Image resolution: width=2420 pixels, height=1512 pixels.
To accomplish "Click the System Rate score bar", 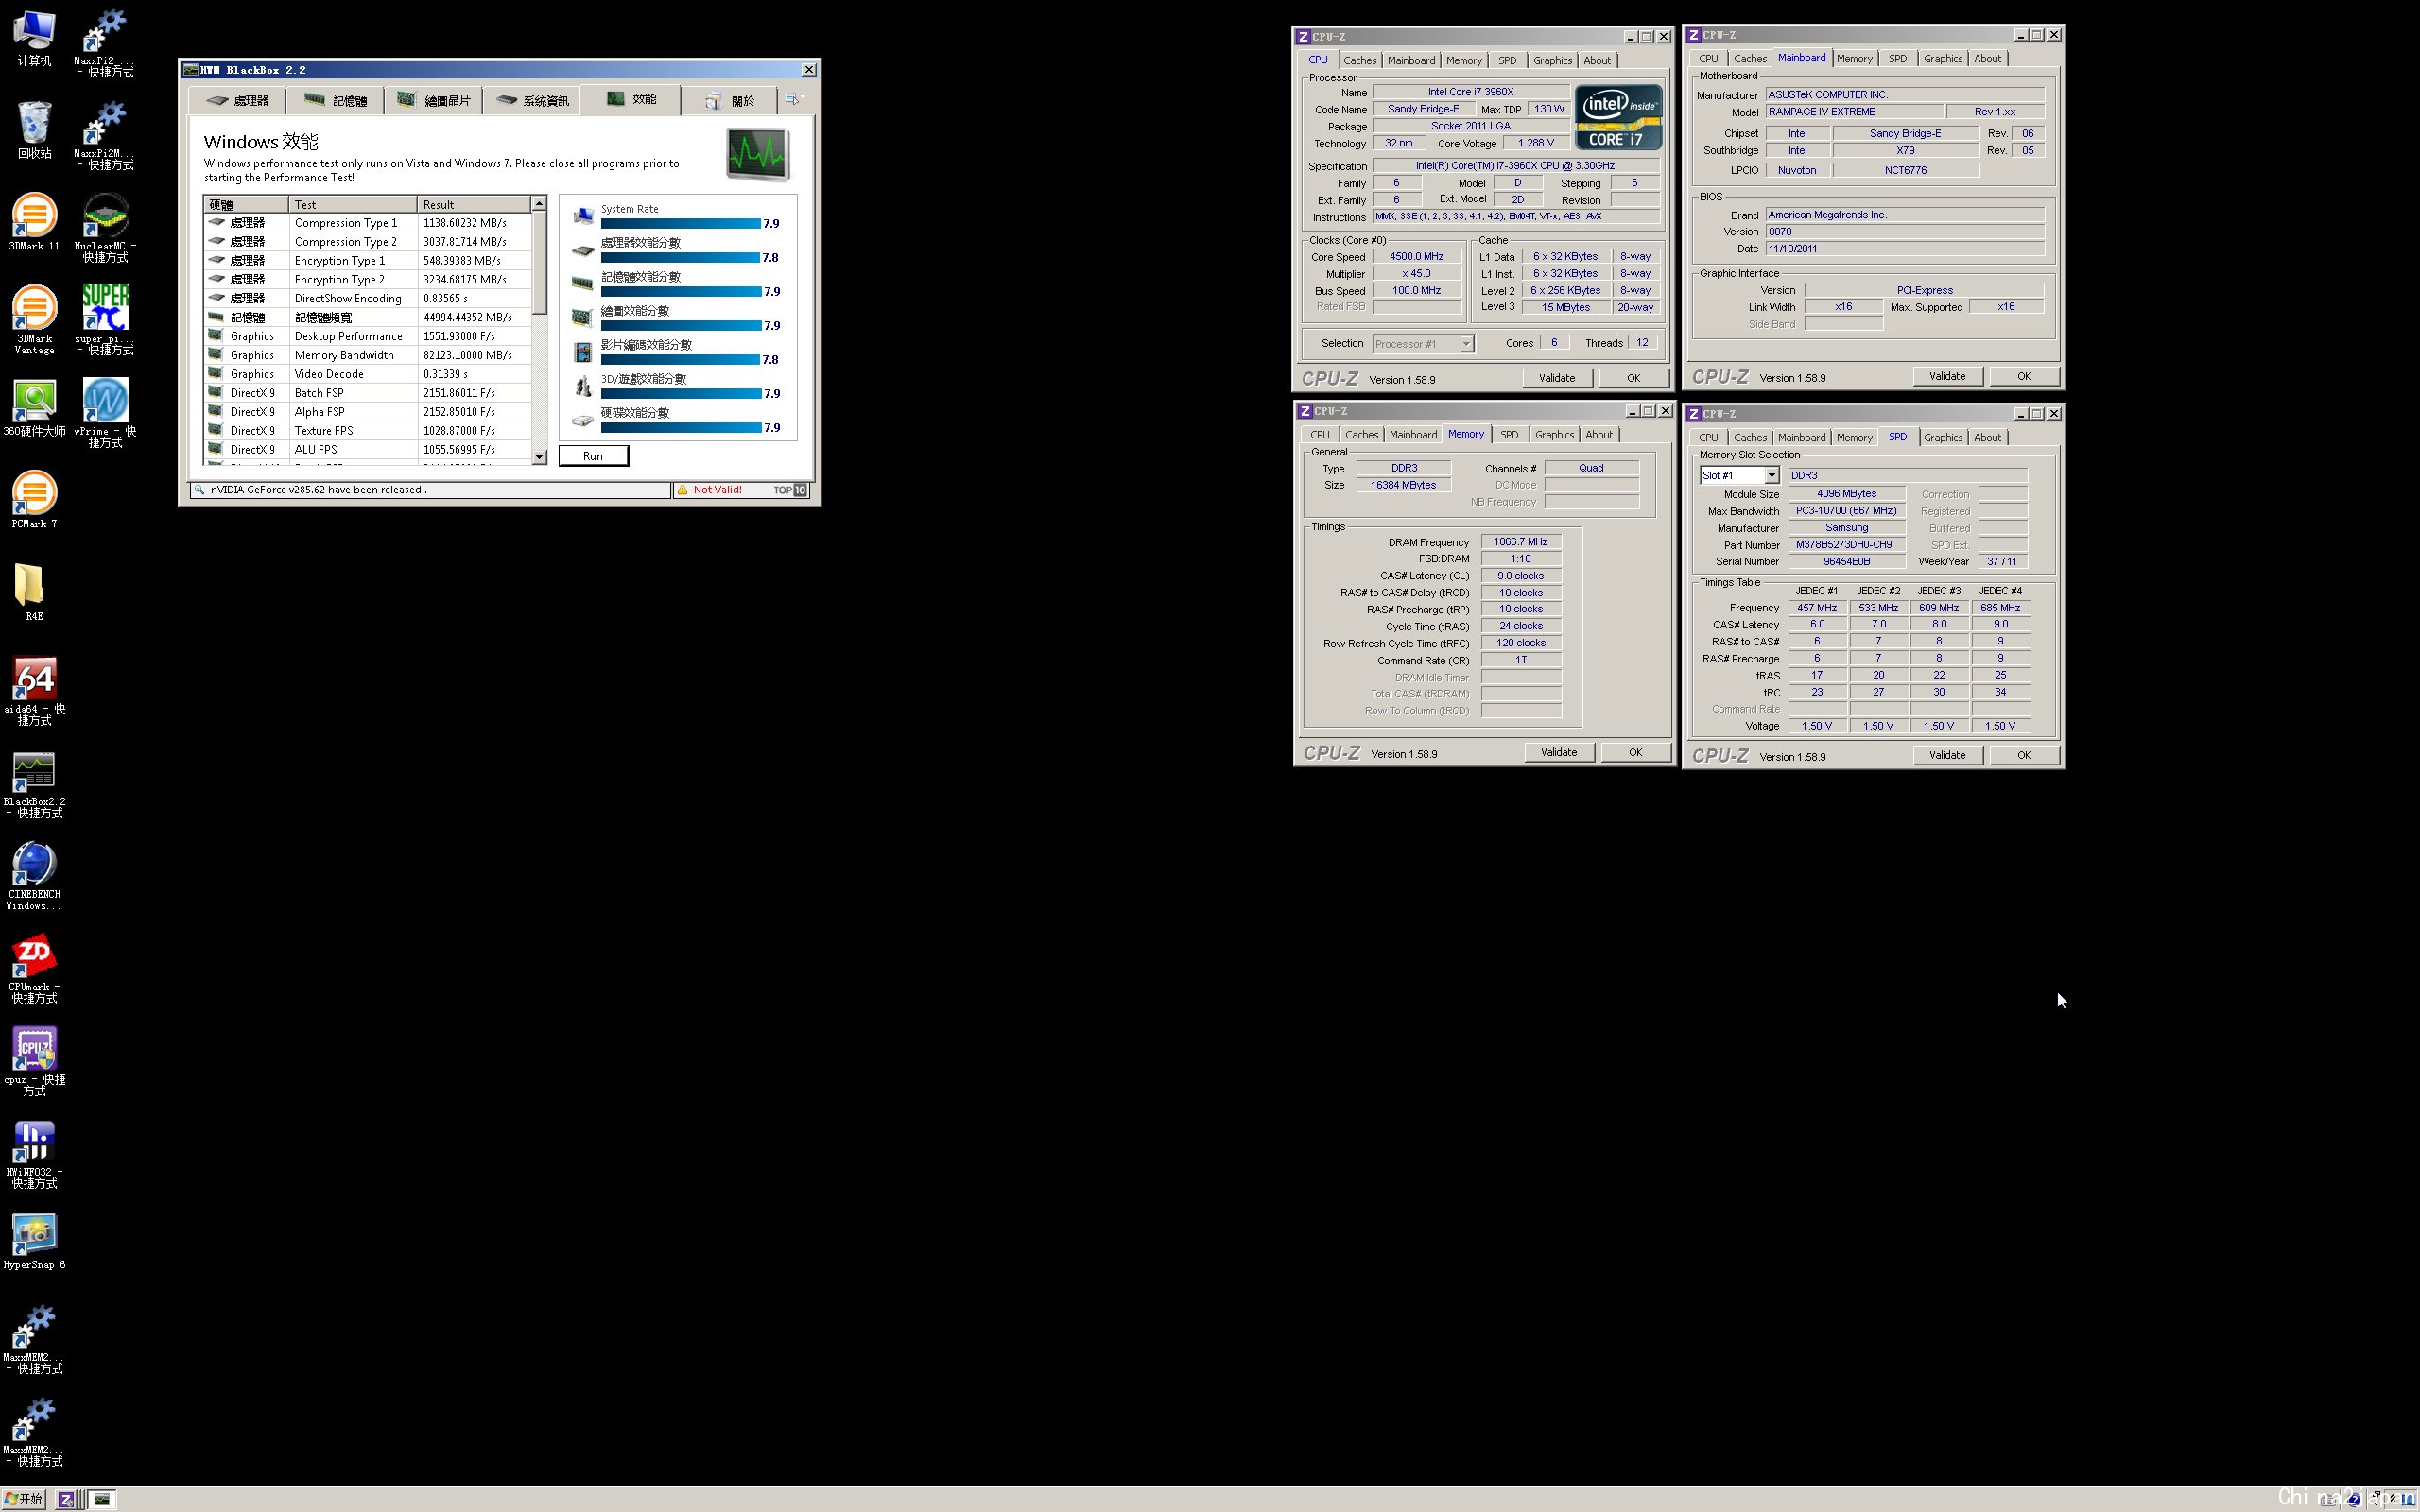I will tap(680, 224).
